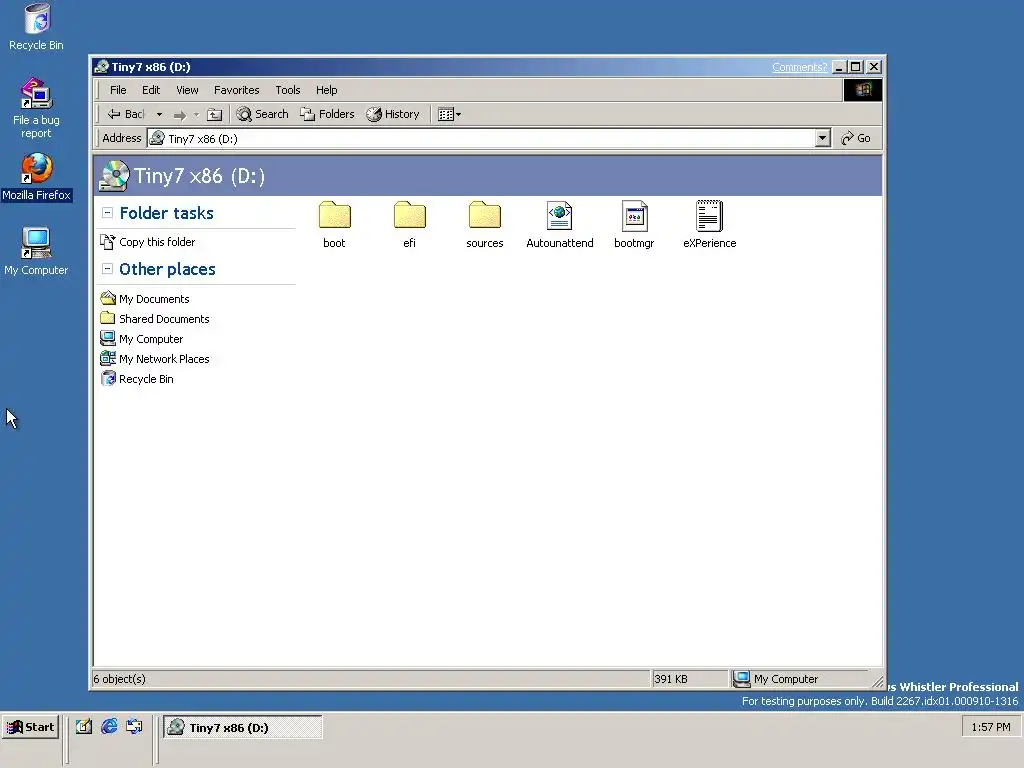Expand the Address bar dropdown
The image size is (1024, 768).
[x=822, y=138]
